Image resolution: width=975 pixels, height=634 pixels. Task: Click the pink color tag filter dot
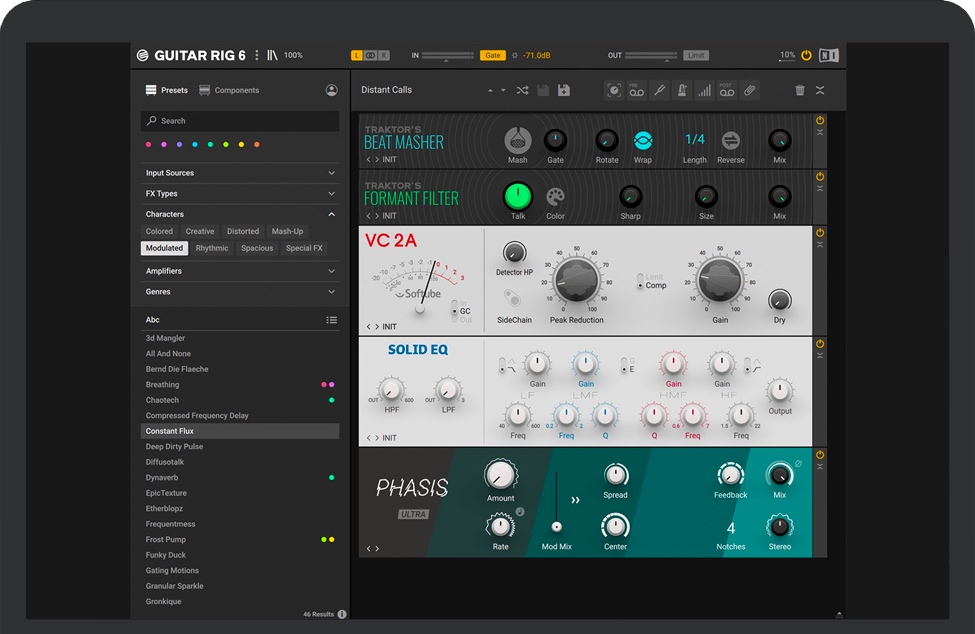149,145
